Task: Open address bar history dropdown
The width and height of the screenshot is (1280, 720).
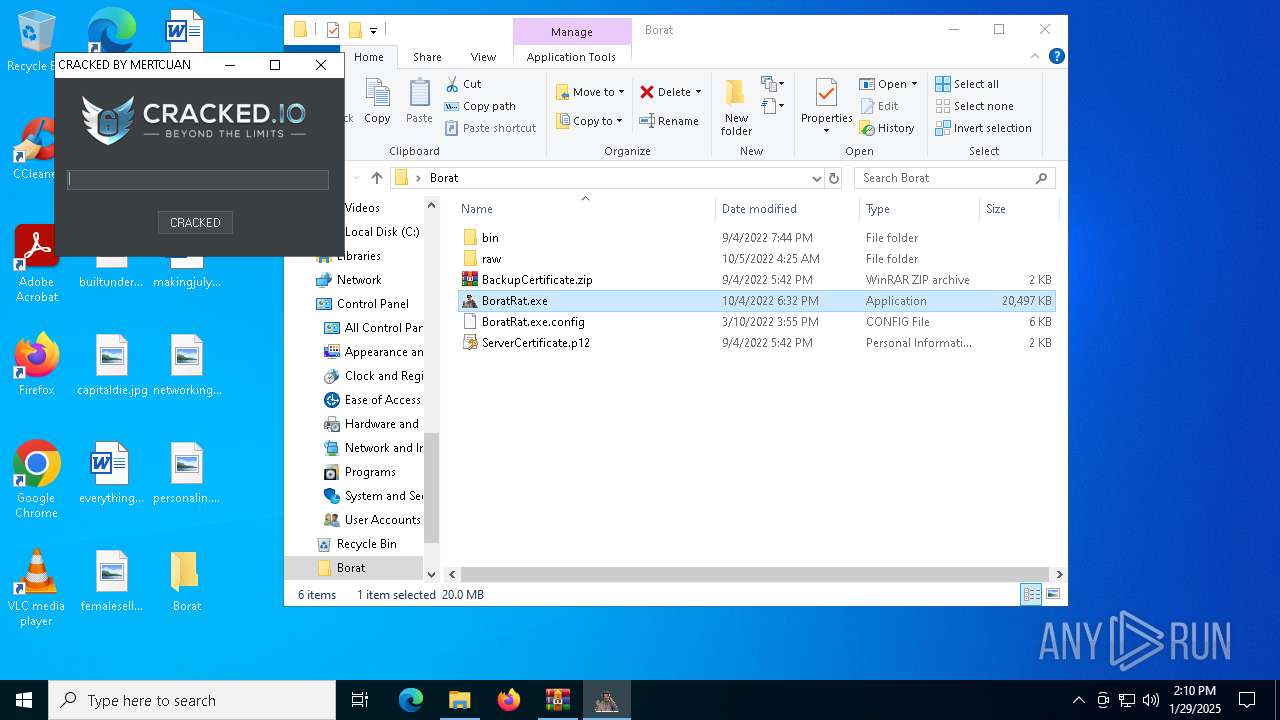Action: [817, 178]
